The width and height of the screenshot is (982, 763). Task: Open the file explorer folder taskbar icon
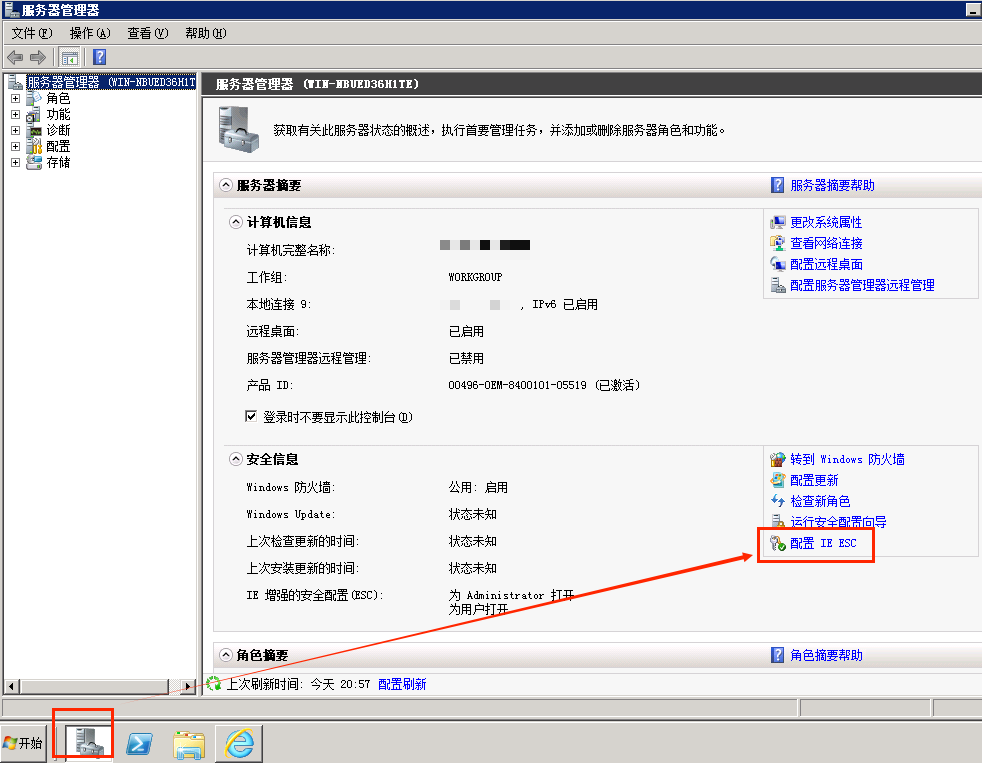pos(189,742)
